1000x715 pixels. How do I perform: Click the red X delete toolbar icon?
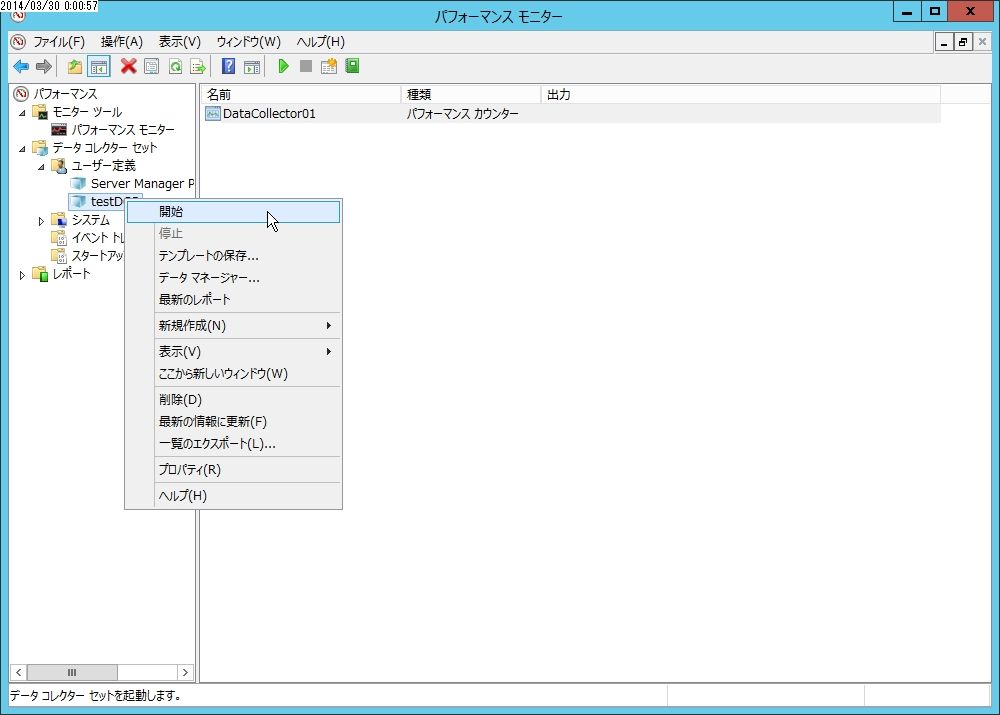(x=126, y=66)
